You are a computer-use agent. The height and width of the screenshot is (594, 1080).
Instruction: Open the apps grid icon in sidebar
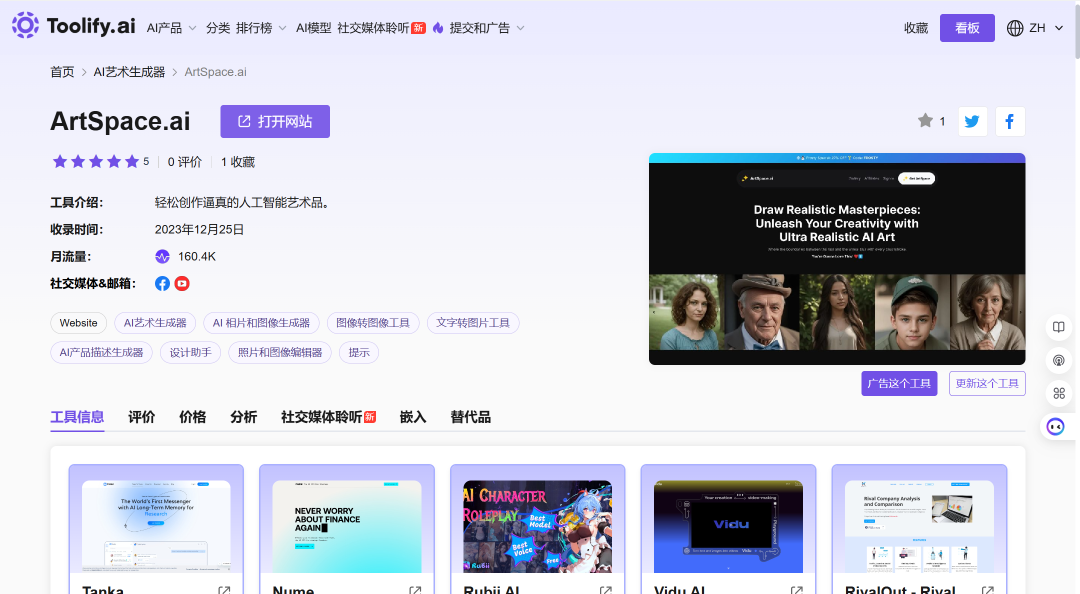coord(1059,393)
